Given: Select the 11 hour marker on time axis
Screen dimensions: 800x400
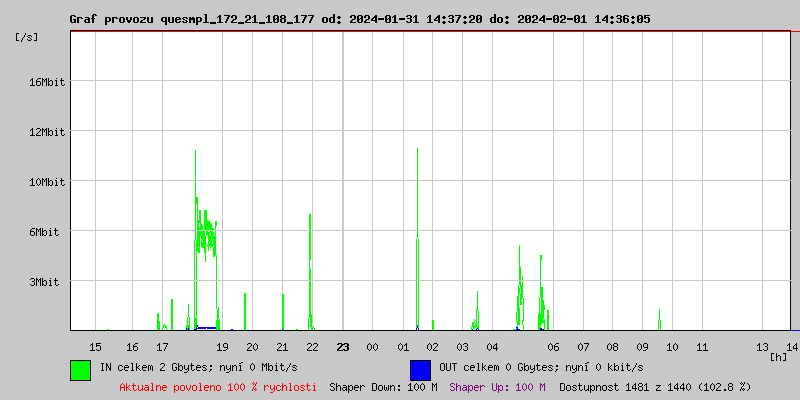Looking at the screenshot, I should click(702, 347).
